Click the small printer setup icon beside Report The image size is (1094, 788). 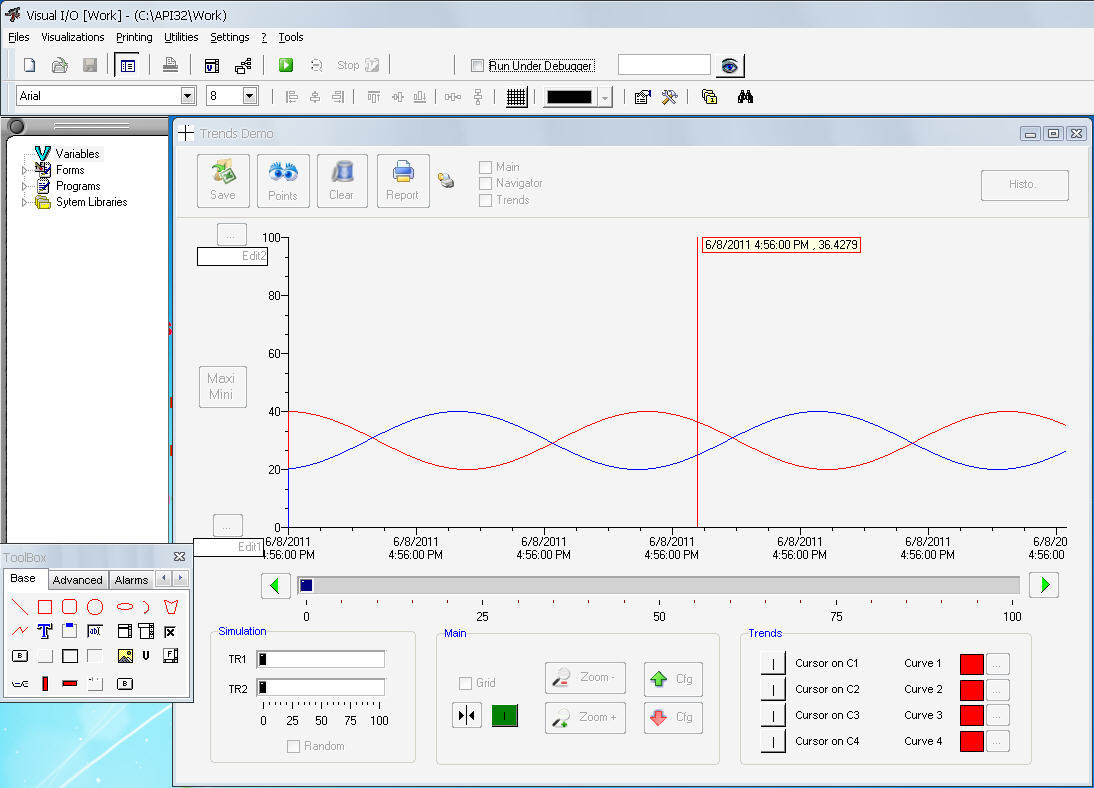tap(447, 181)
